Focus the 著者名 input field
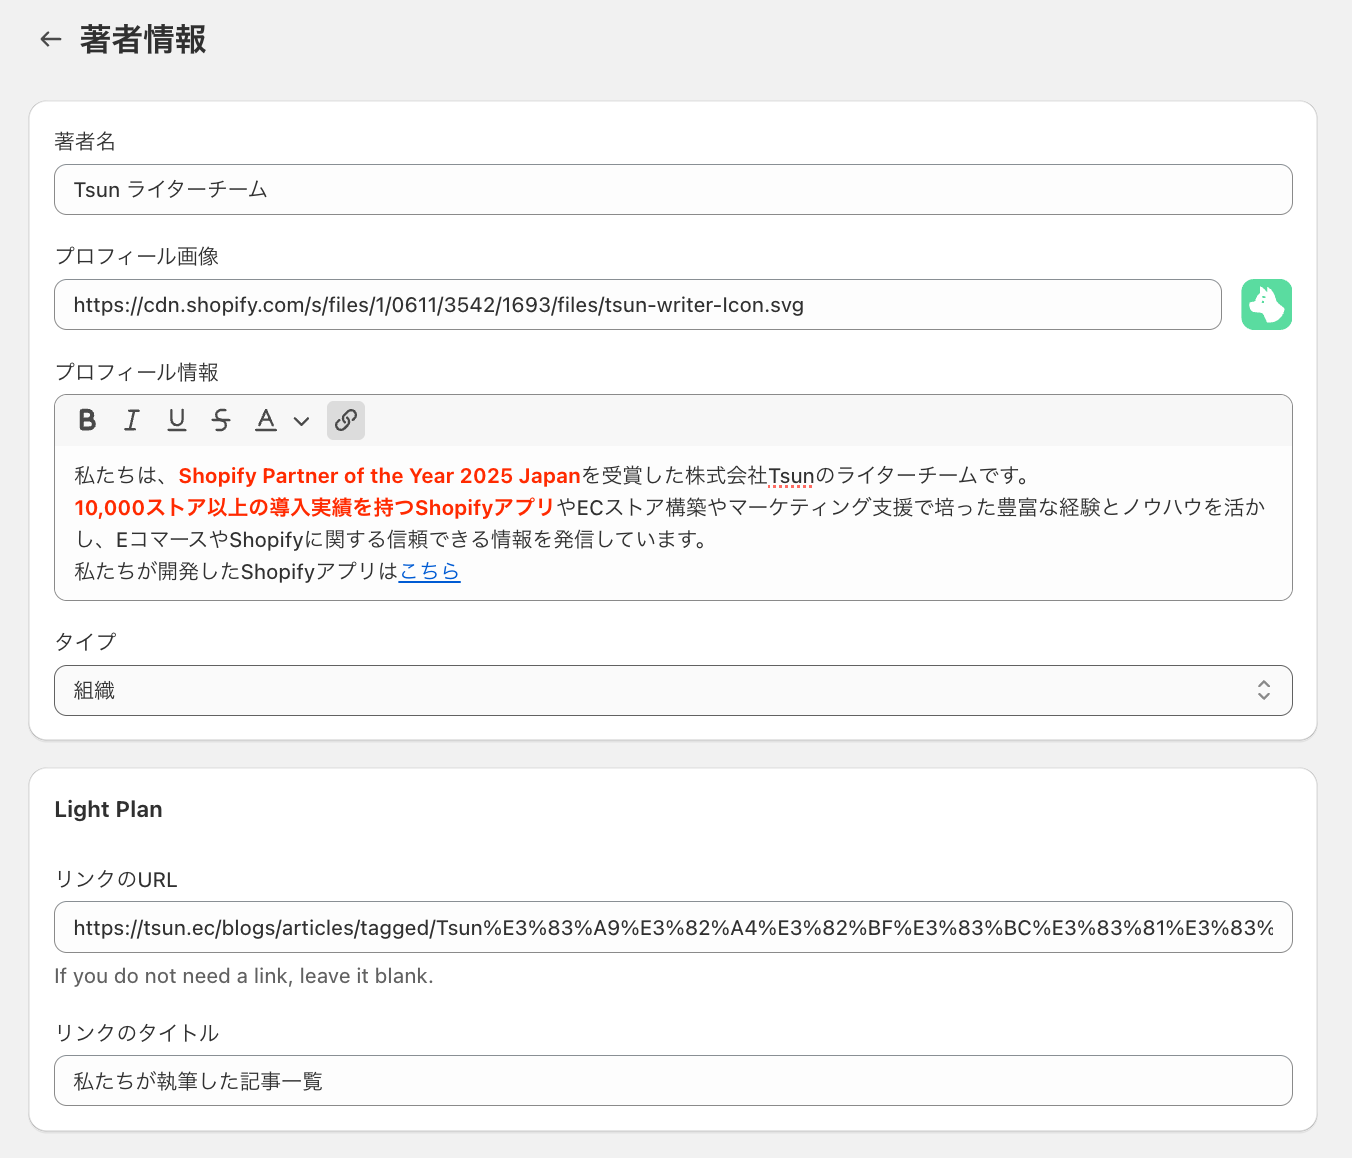 pos(673,189)
